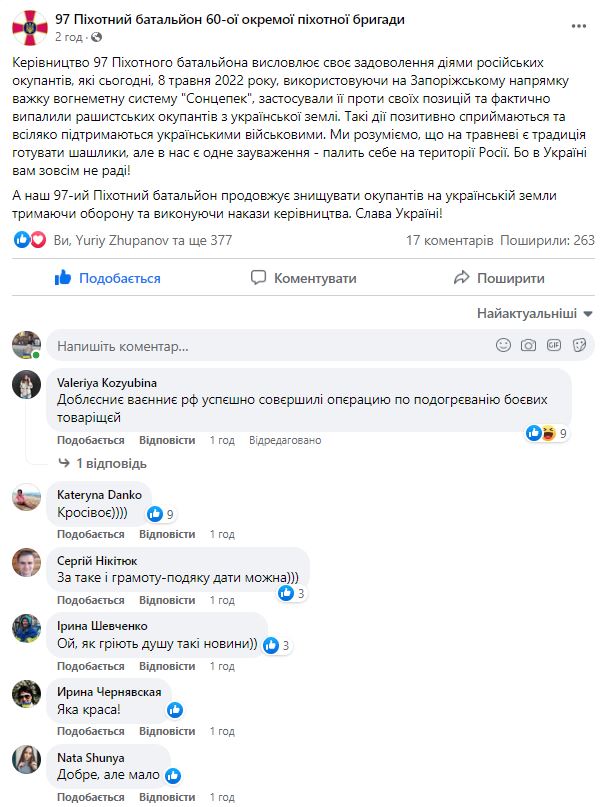
Task: Attach a photo using the camera icon
Action: [527, 345]
